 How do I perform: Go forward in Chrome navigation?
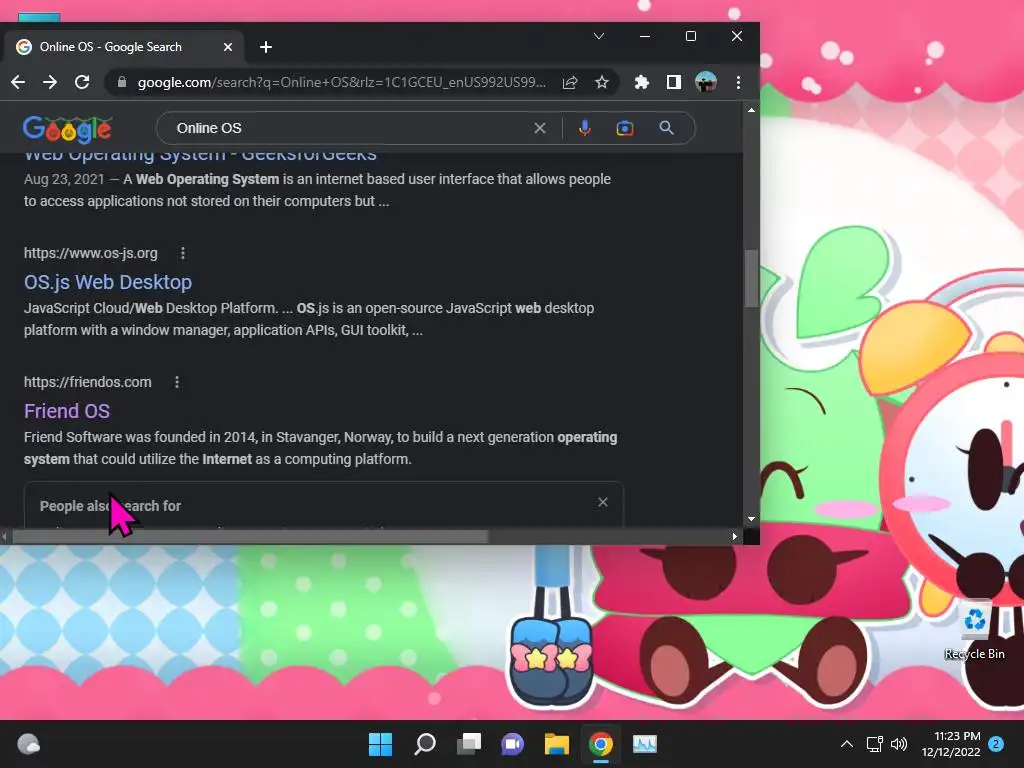(x=50, y=82)
